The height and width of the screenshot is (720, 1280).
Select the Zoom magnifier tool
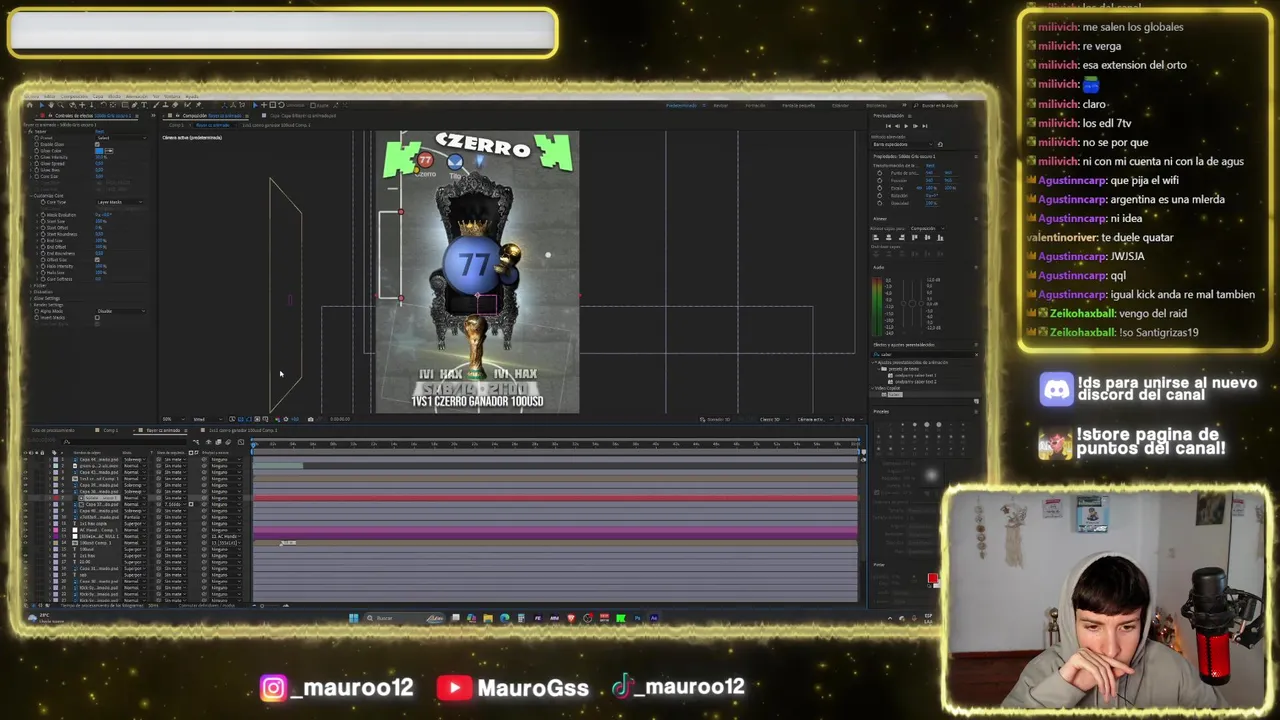coord(60,105)
